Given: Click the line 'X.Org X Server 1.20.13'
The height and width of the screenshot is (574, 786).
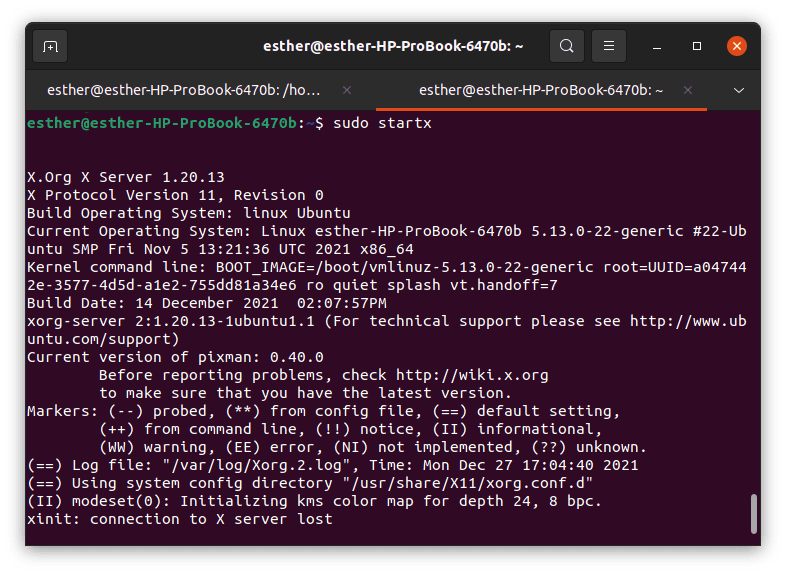Looking at the screenshot, I should point(126,177).
